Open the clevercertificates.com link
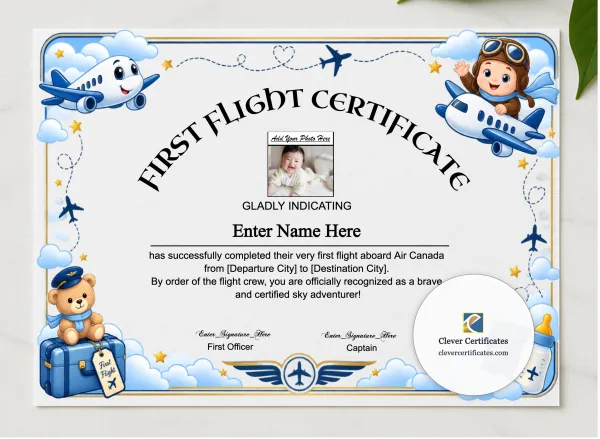 pyautogui.click(x=473, y=353)
